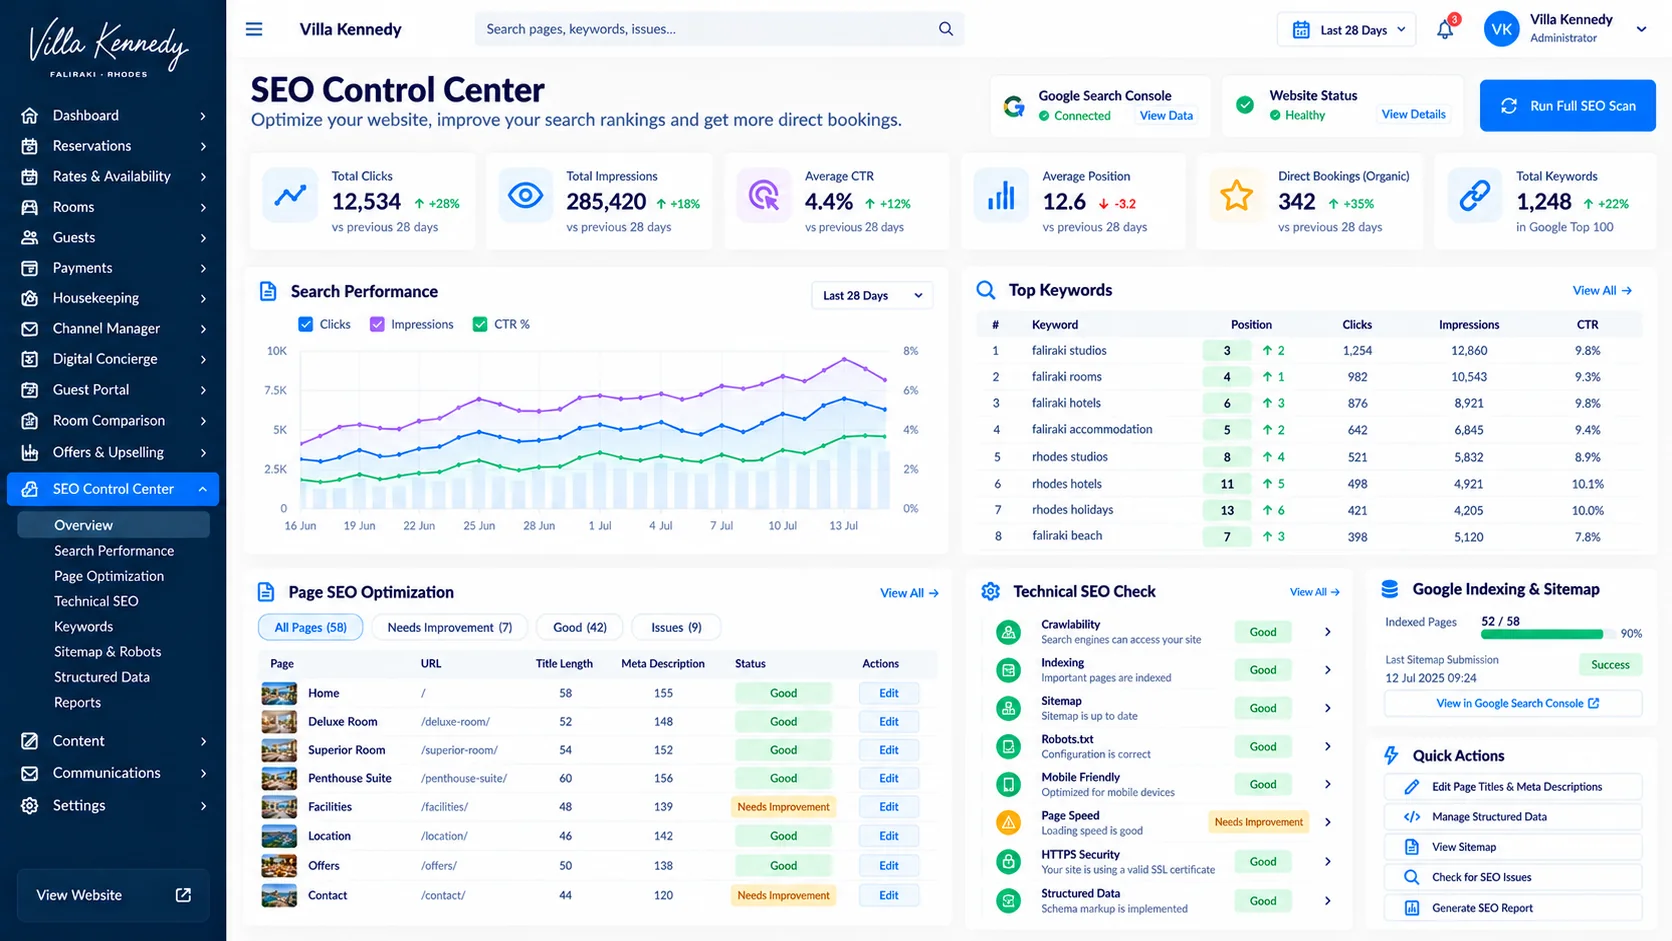The width and height of the screenshot is (1672, 941).
Task: Click Edit button for Penthouse Suite row
Action: [x=888, y=778]
